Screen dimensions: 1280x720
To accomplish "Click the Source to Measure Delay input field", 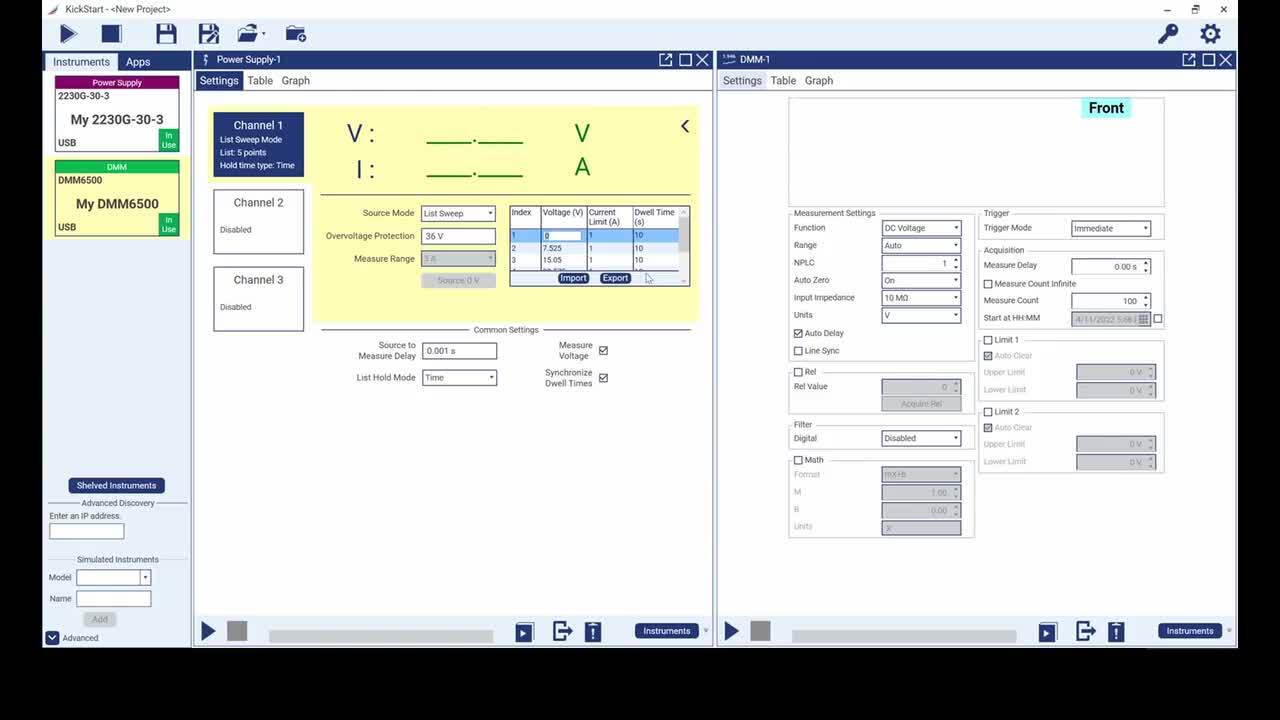I will 458,350.
